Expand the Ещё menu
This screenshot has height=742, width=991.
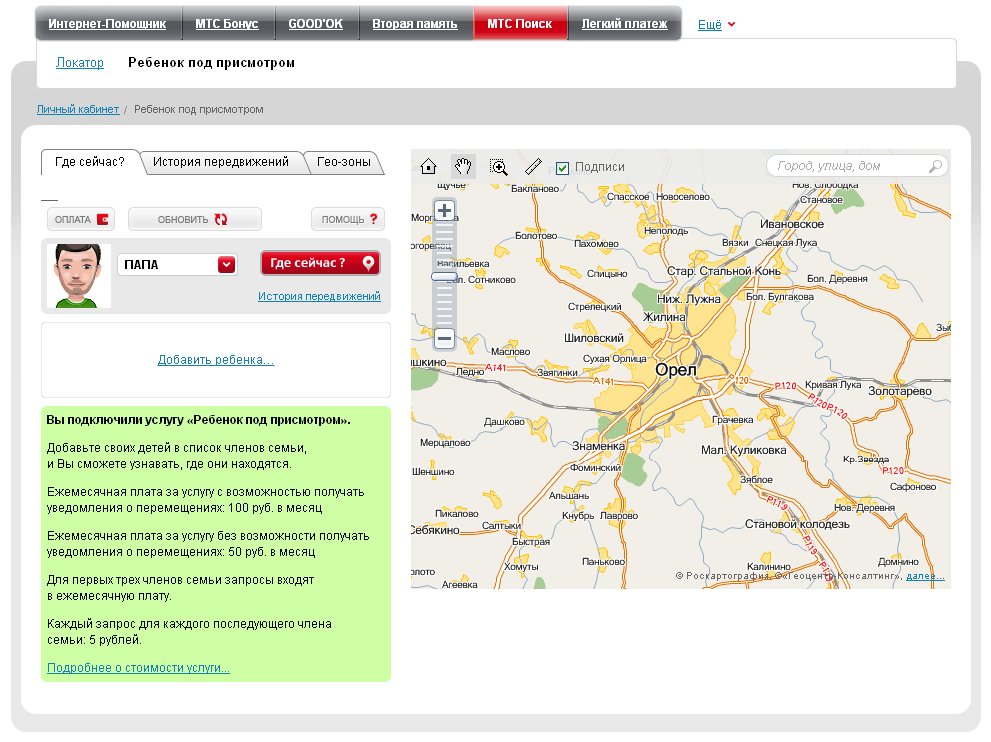tap(716, 24)
